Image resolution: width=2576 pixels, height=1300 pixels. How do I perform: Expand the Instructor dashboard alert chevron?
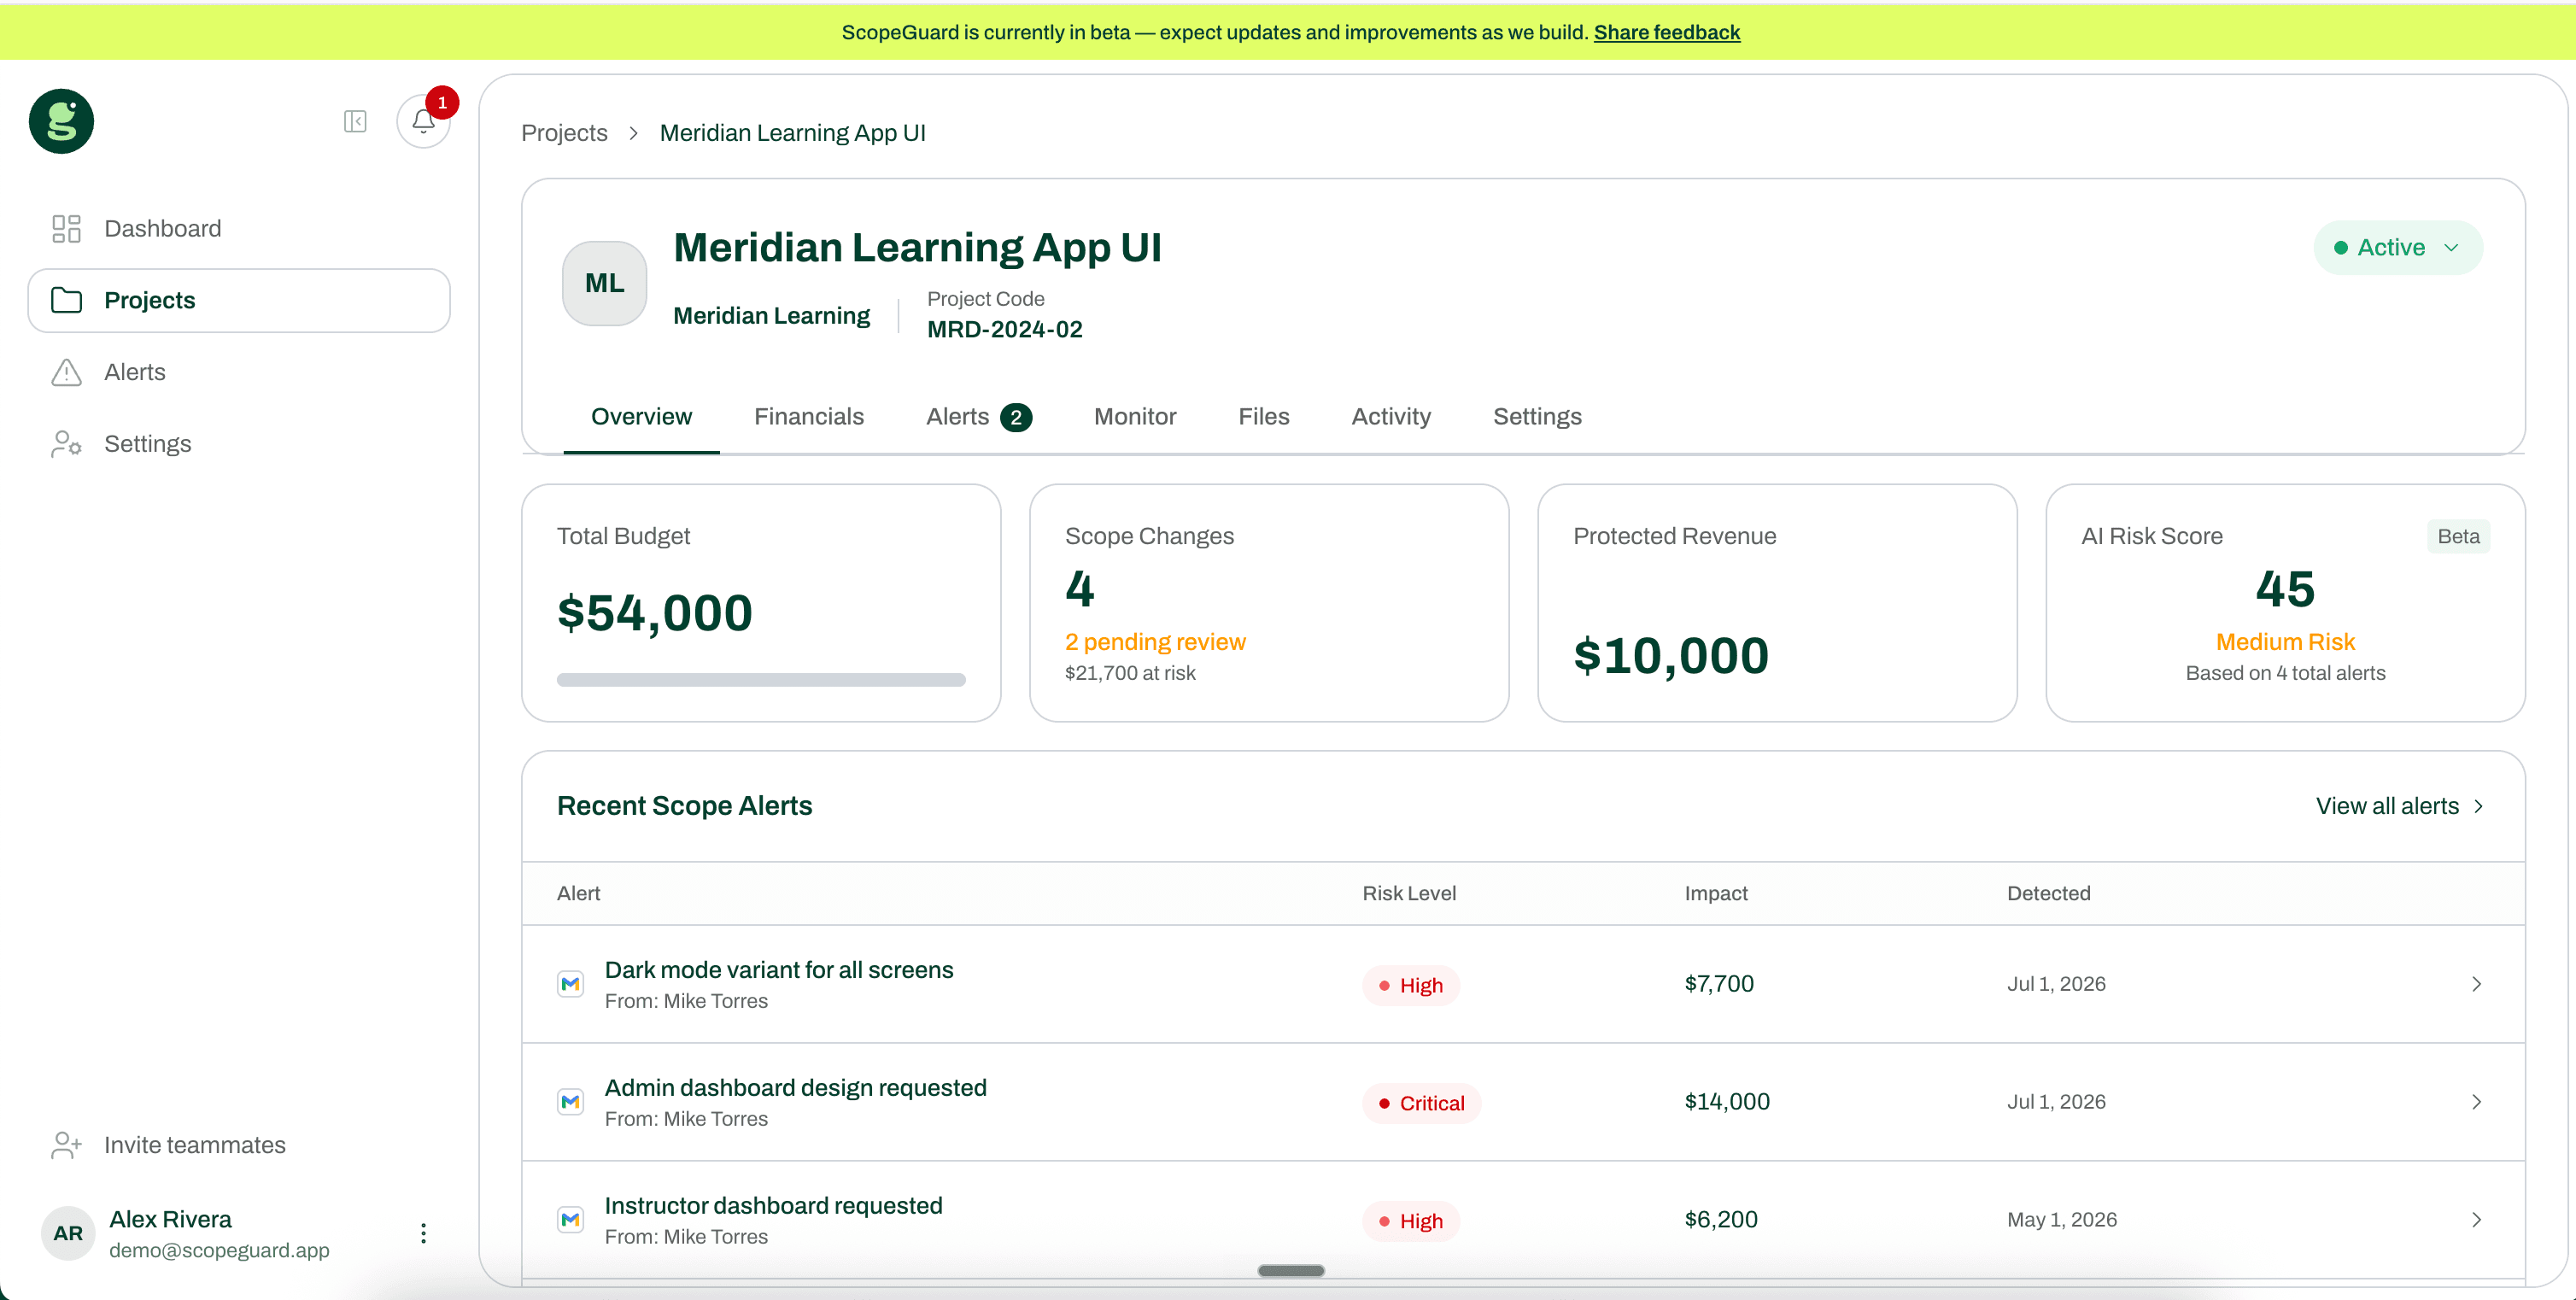tap(2476, 1220)
